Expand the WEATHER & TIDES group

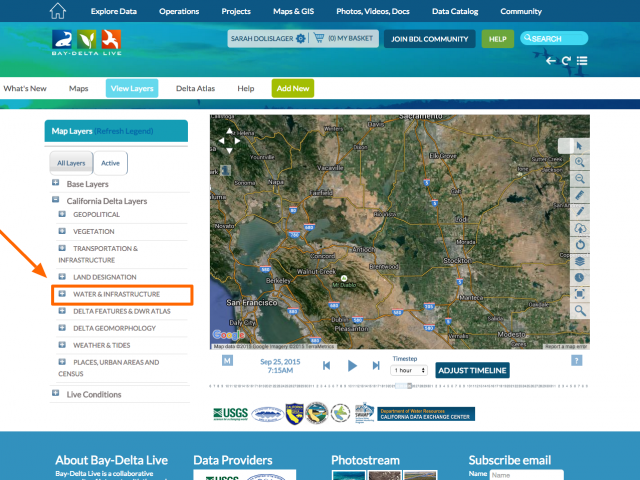click(62, 344)
